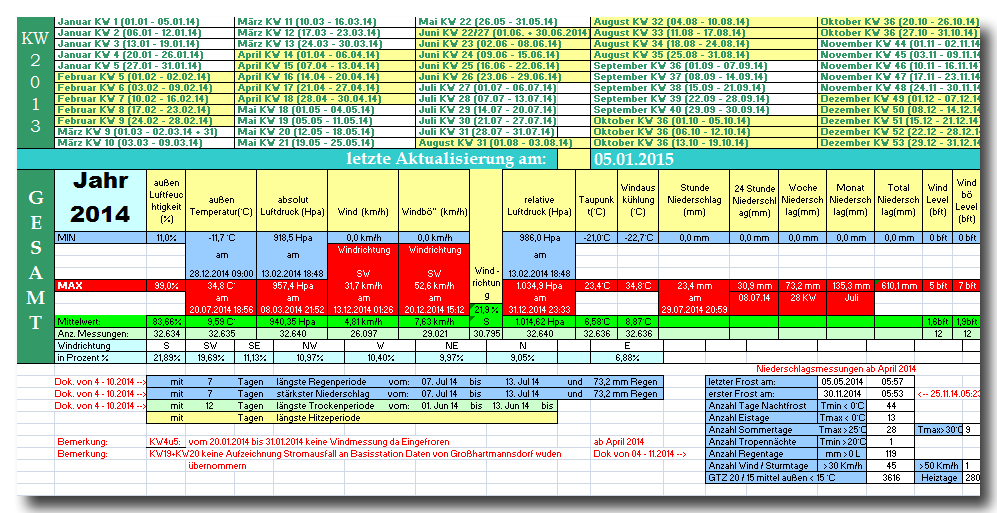
Task: Click the wind direction percent cell 21,89%
Action: pyautogui.click(x=166, y=358)
